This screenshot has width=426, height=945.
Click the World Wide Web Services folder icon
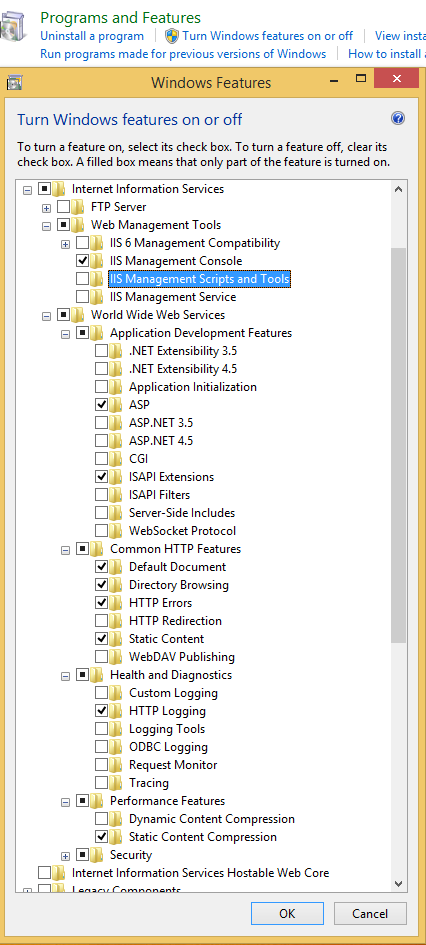pyautogui.click(x=78, y=315)
